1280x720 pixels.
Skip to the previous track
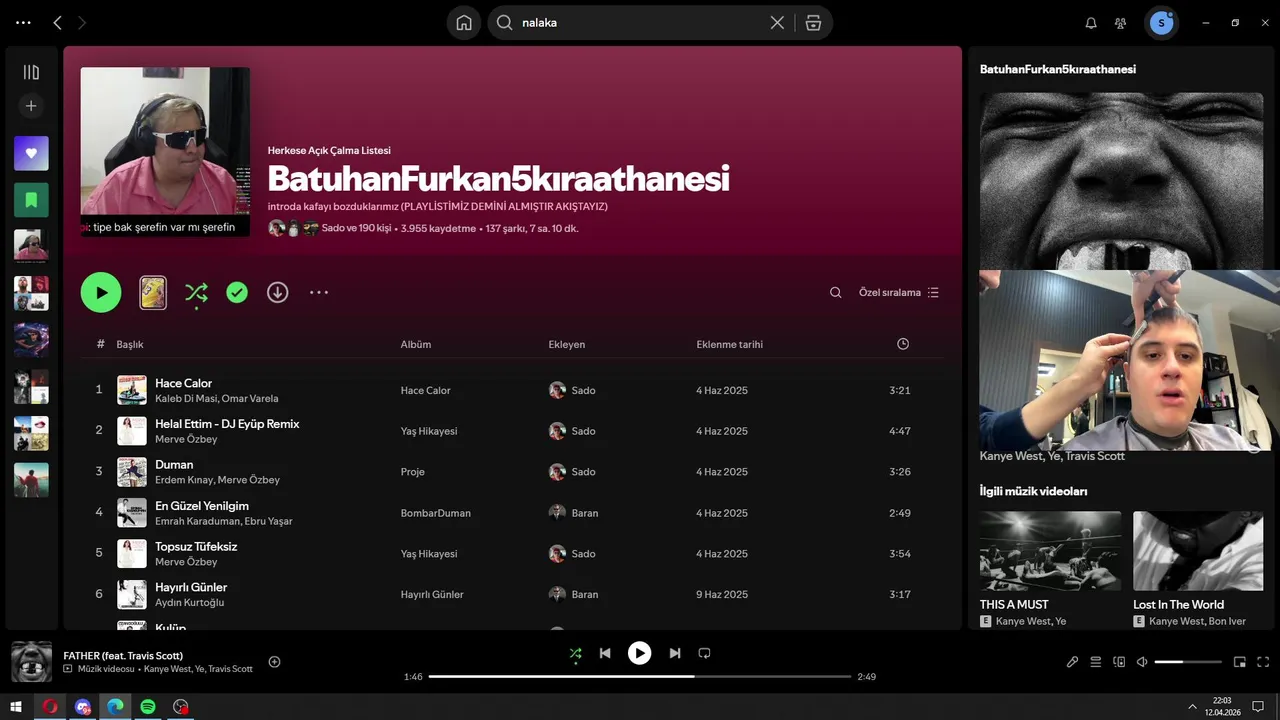[605, 653]
